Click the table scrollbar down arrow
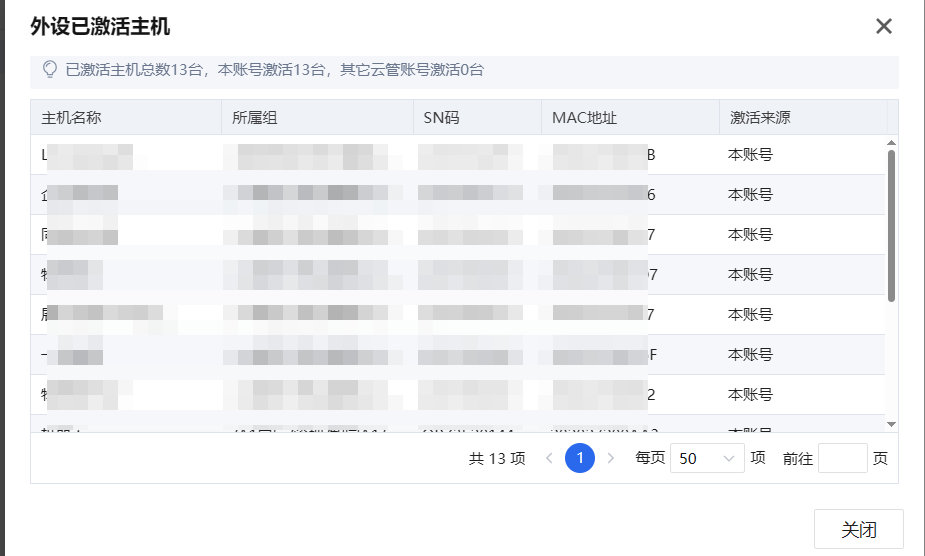925x556 pixels. click(891, 425)
